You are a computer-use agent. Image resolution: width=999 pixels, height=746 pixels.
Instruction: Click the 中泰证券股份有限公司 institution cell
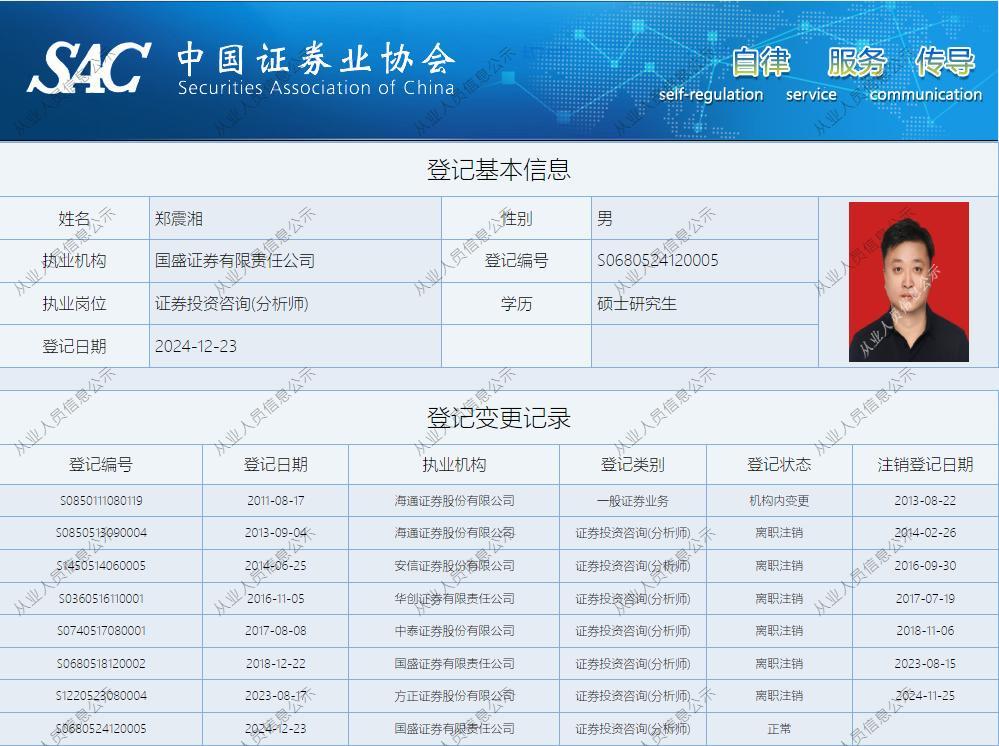pos(454,630)
